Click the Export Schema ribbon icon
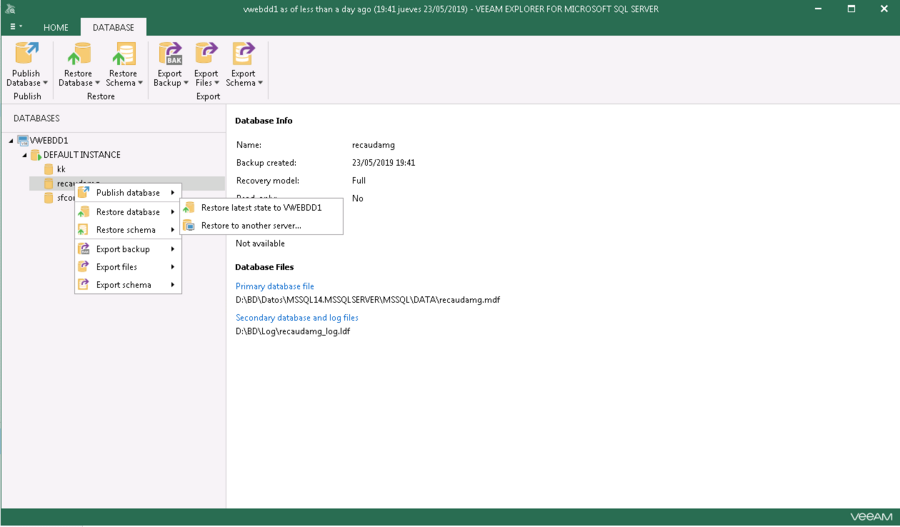This screenshot has height=527, width=900. pos(243,56)
